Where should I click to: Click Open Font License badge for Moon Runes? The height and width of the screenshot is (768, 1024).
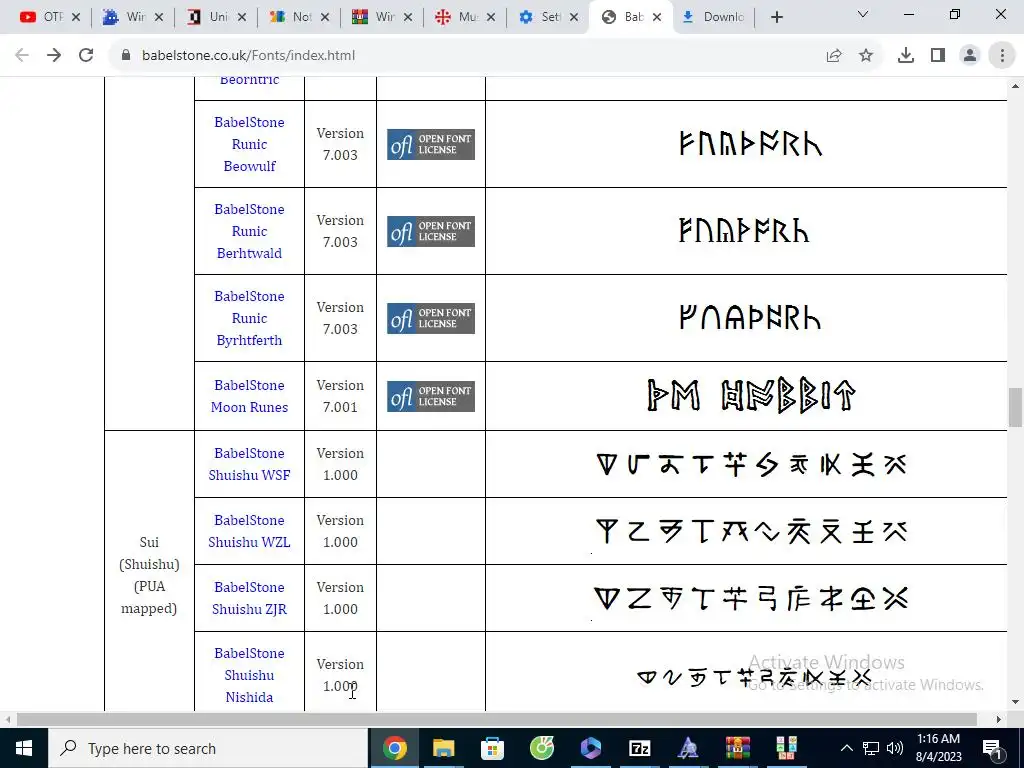431,396
